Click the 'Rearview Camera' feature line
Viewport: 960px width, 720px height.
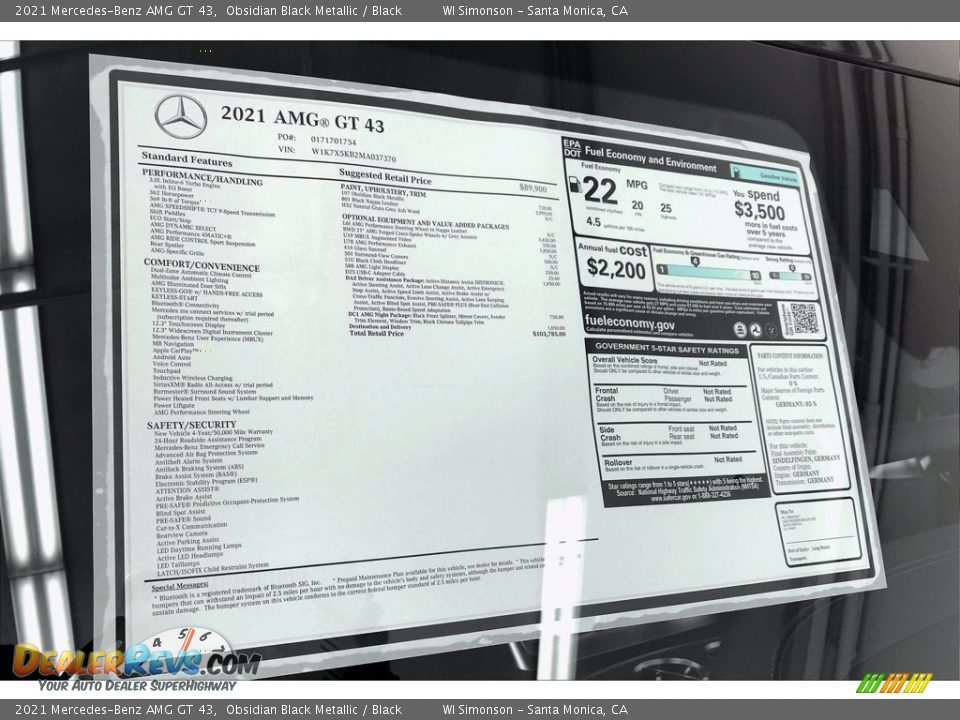(x=182, y=534)
